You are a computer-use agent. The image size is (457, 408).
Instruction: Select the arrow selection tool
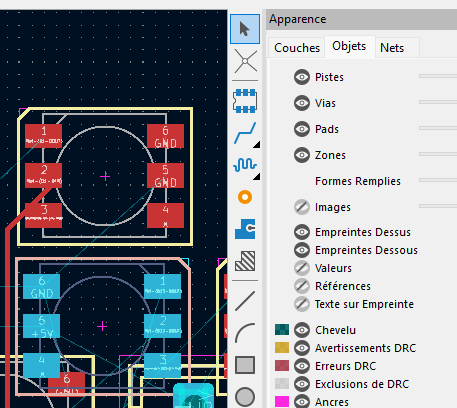tap(245, 29)
